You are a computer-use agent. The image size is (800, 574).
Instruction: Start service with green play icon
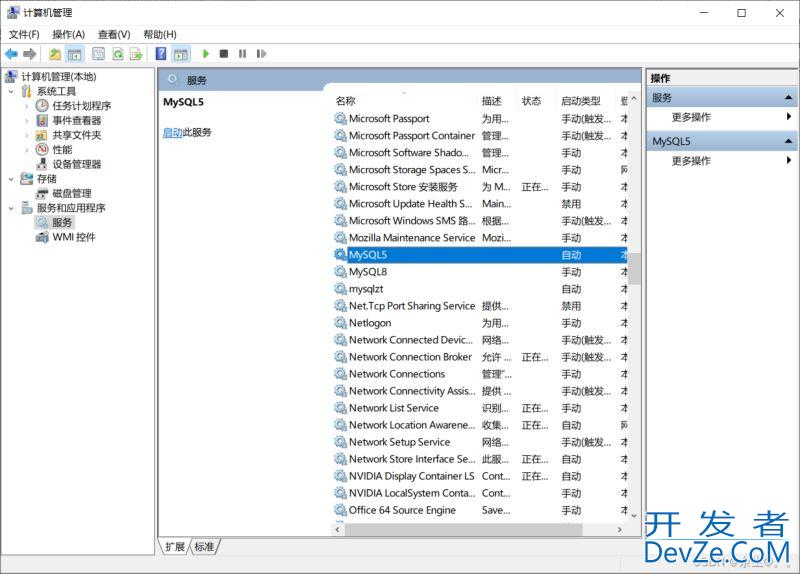[x=206, y=54]
